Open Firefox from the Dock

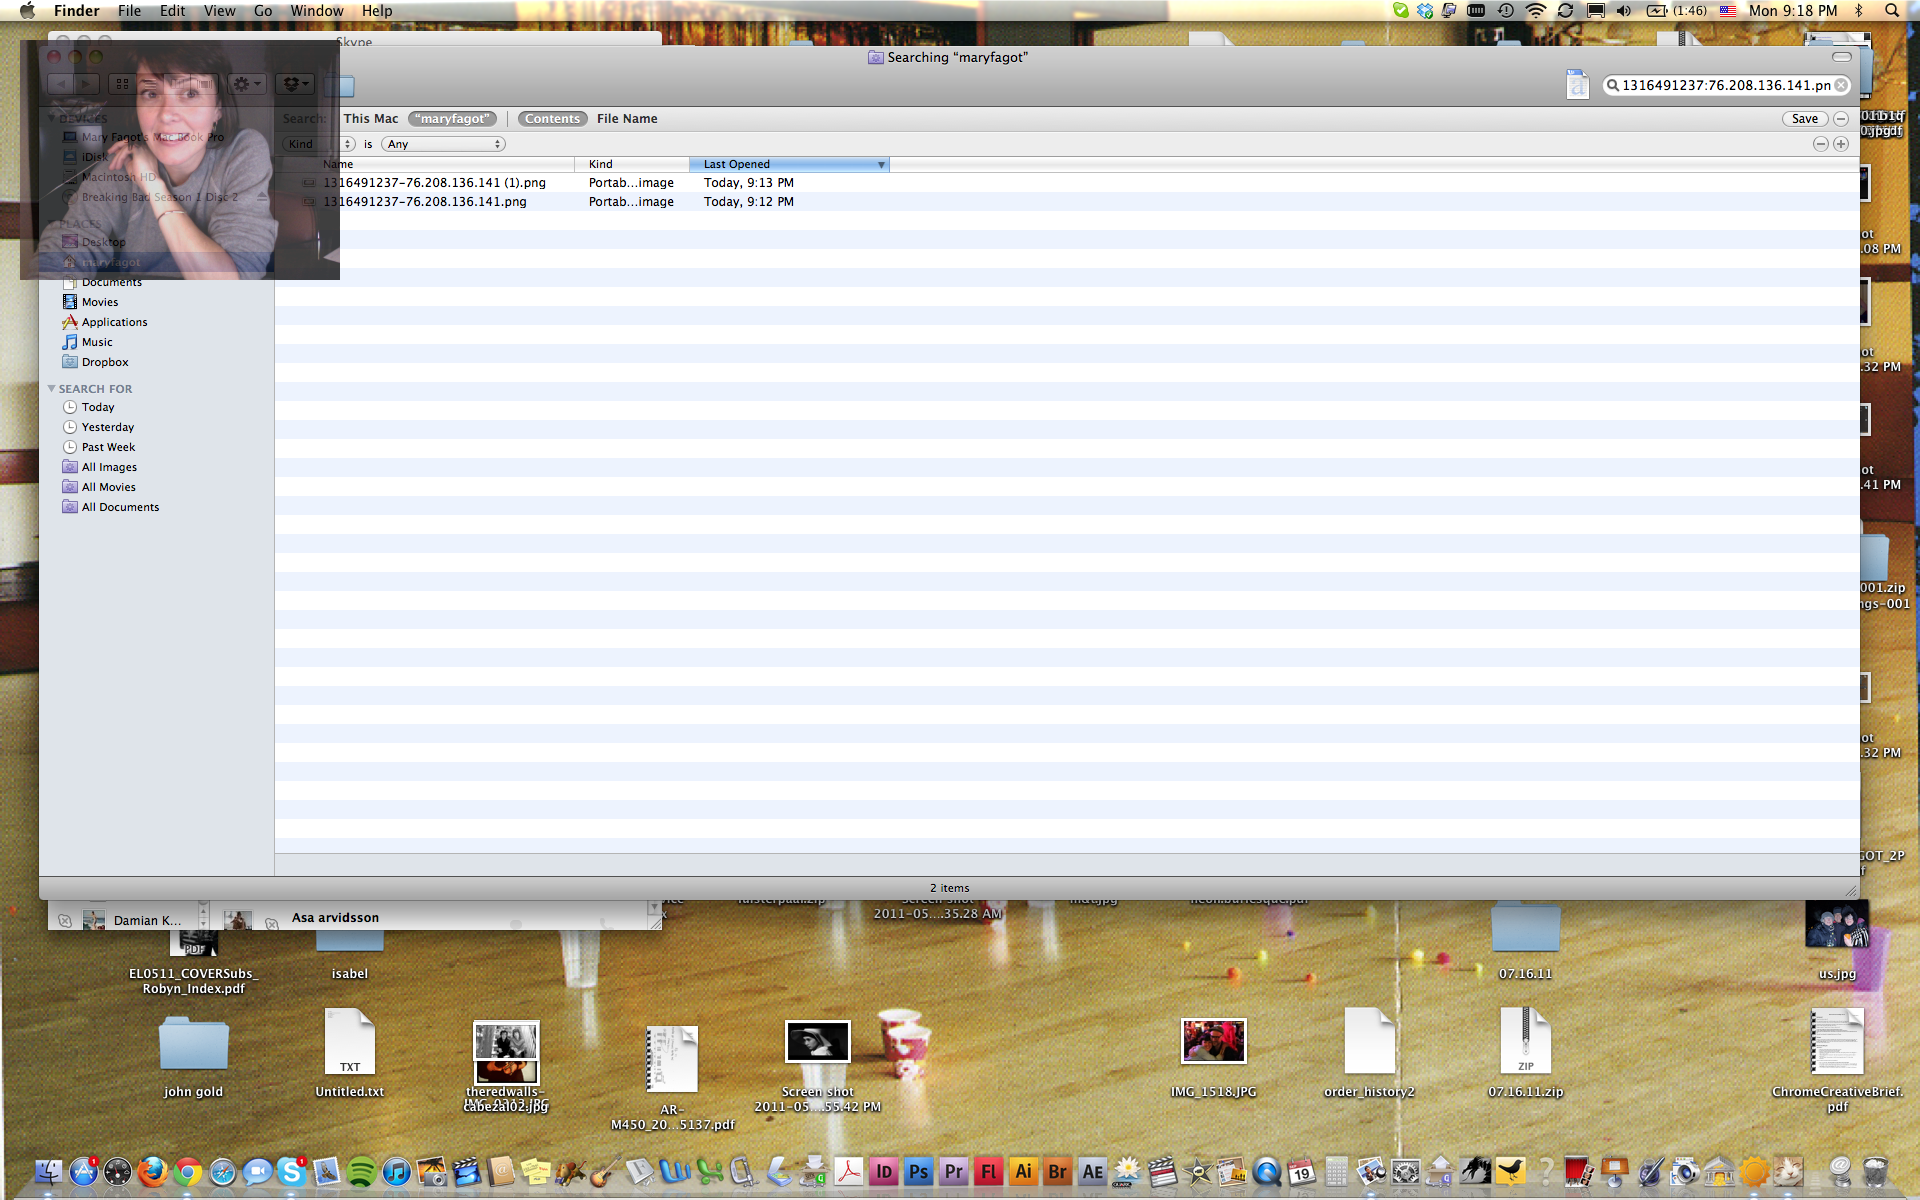tap(152, 1171)
